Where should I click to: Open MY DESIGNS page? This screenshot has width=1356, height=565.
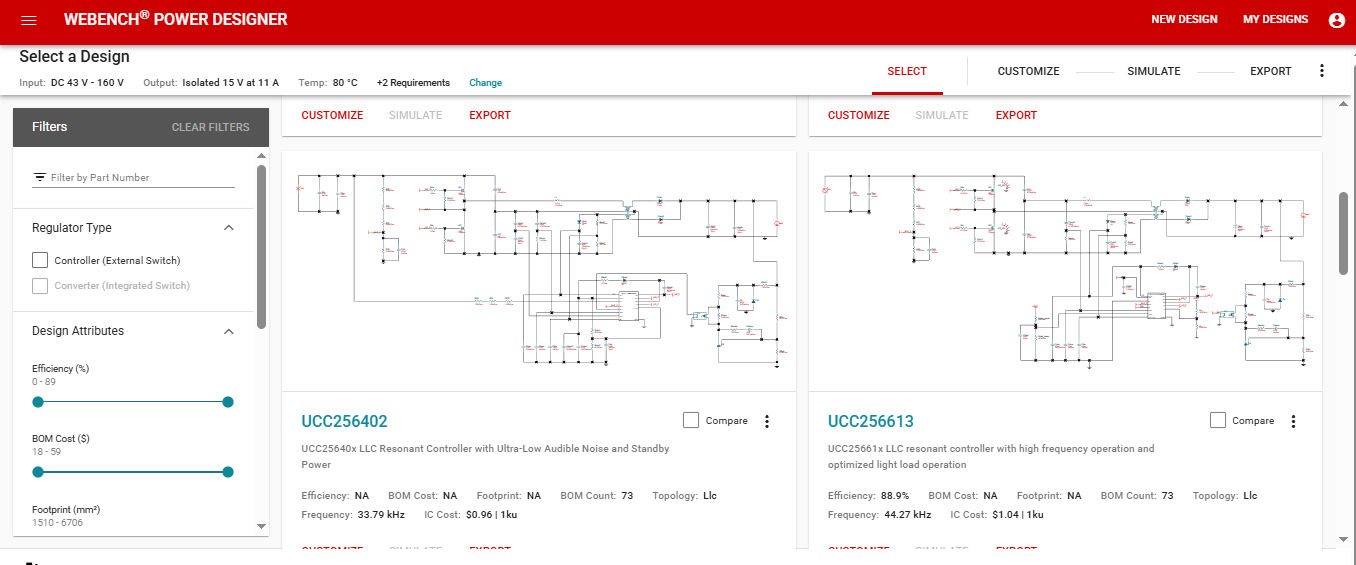[x=1275, y=19]
